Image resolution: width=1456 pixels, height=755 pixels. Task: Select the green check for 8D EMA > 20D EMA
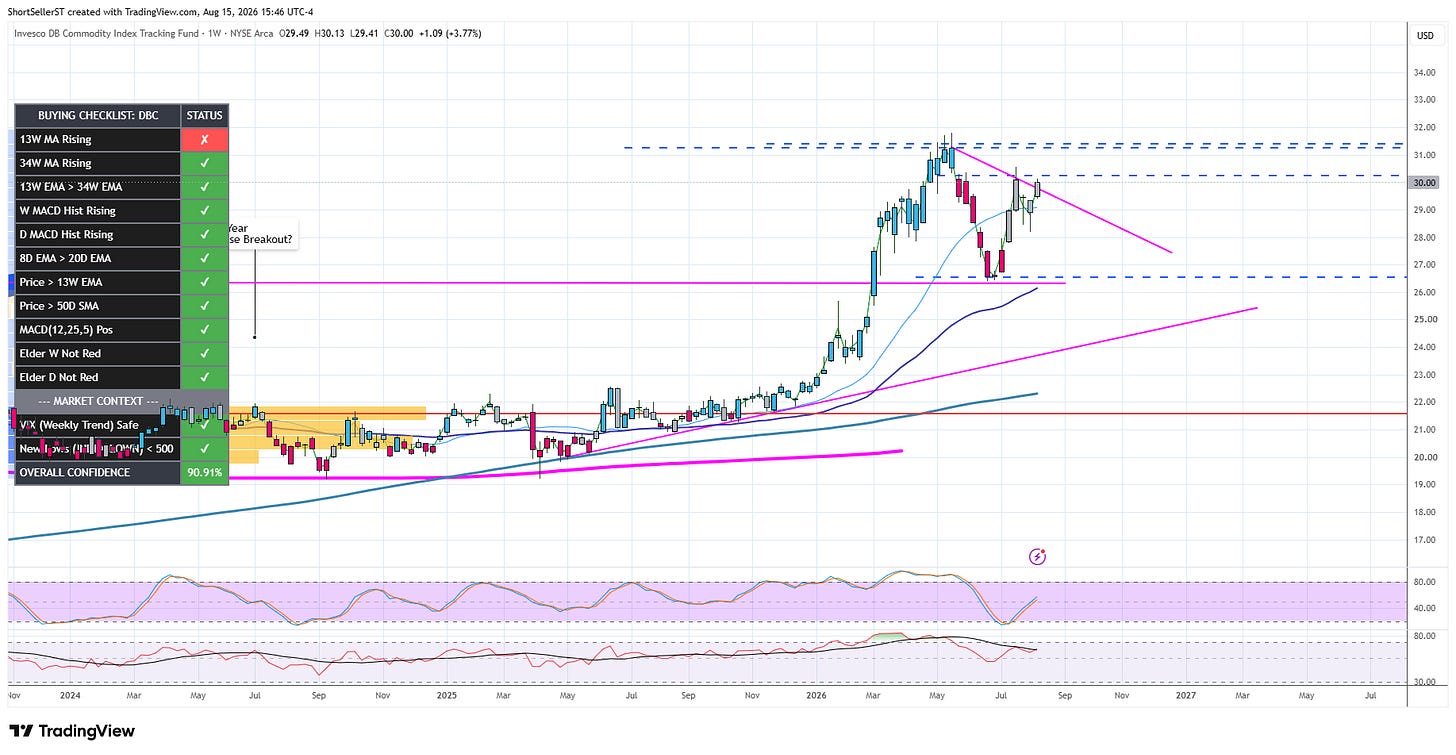[x=204, y=258]
